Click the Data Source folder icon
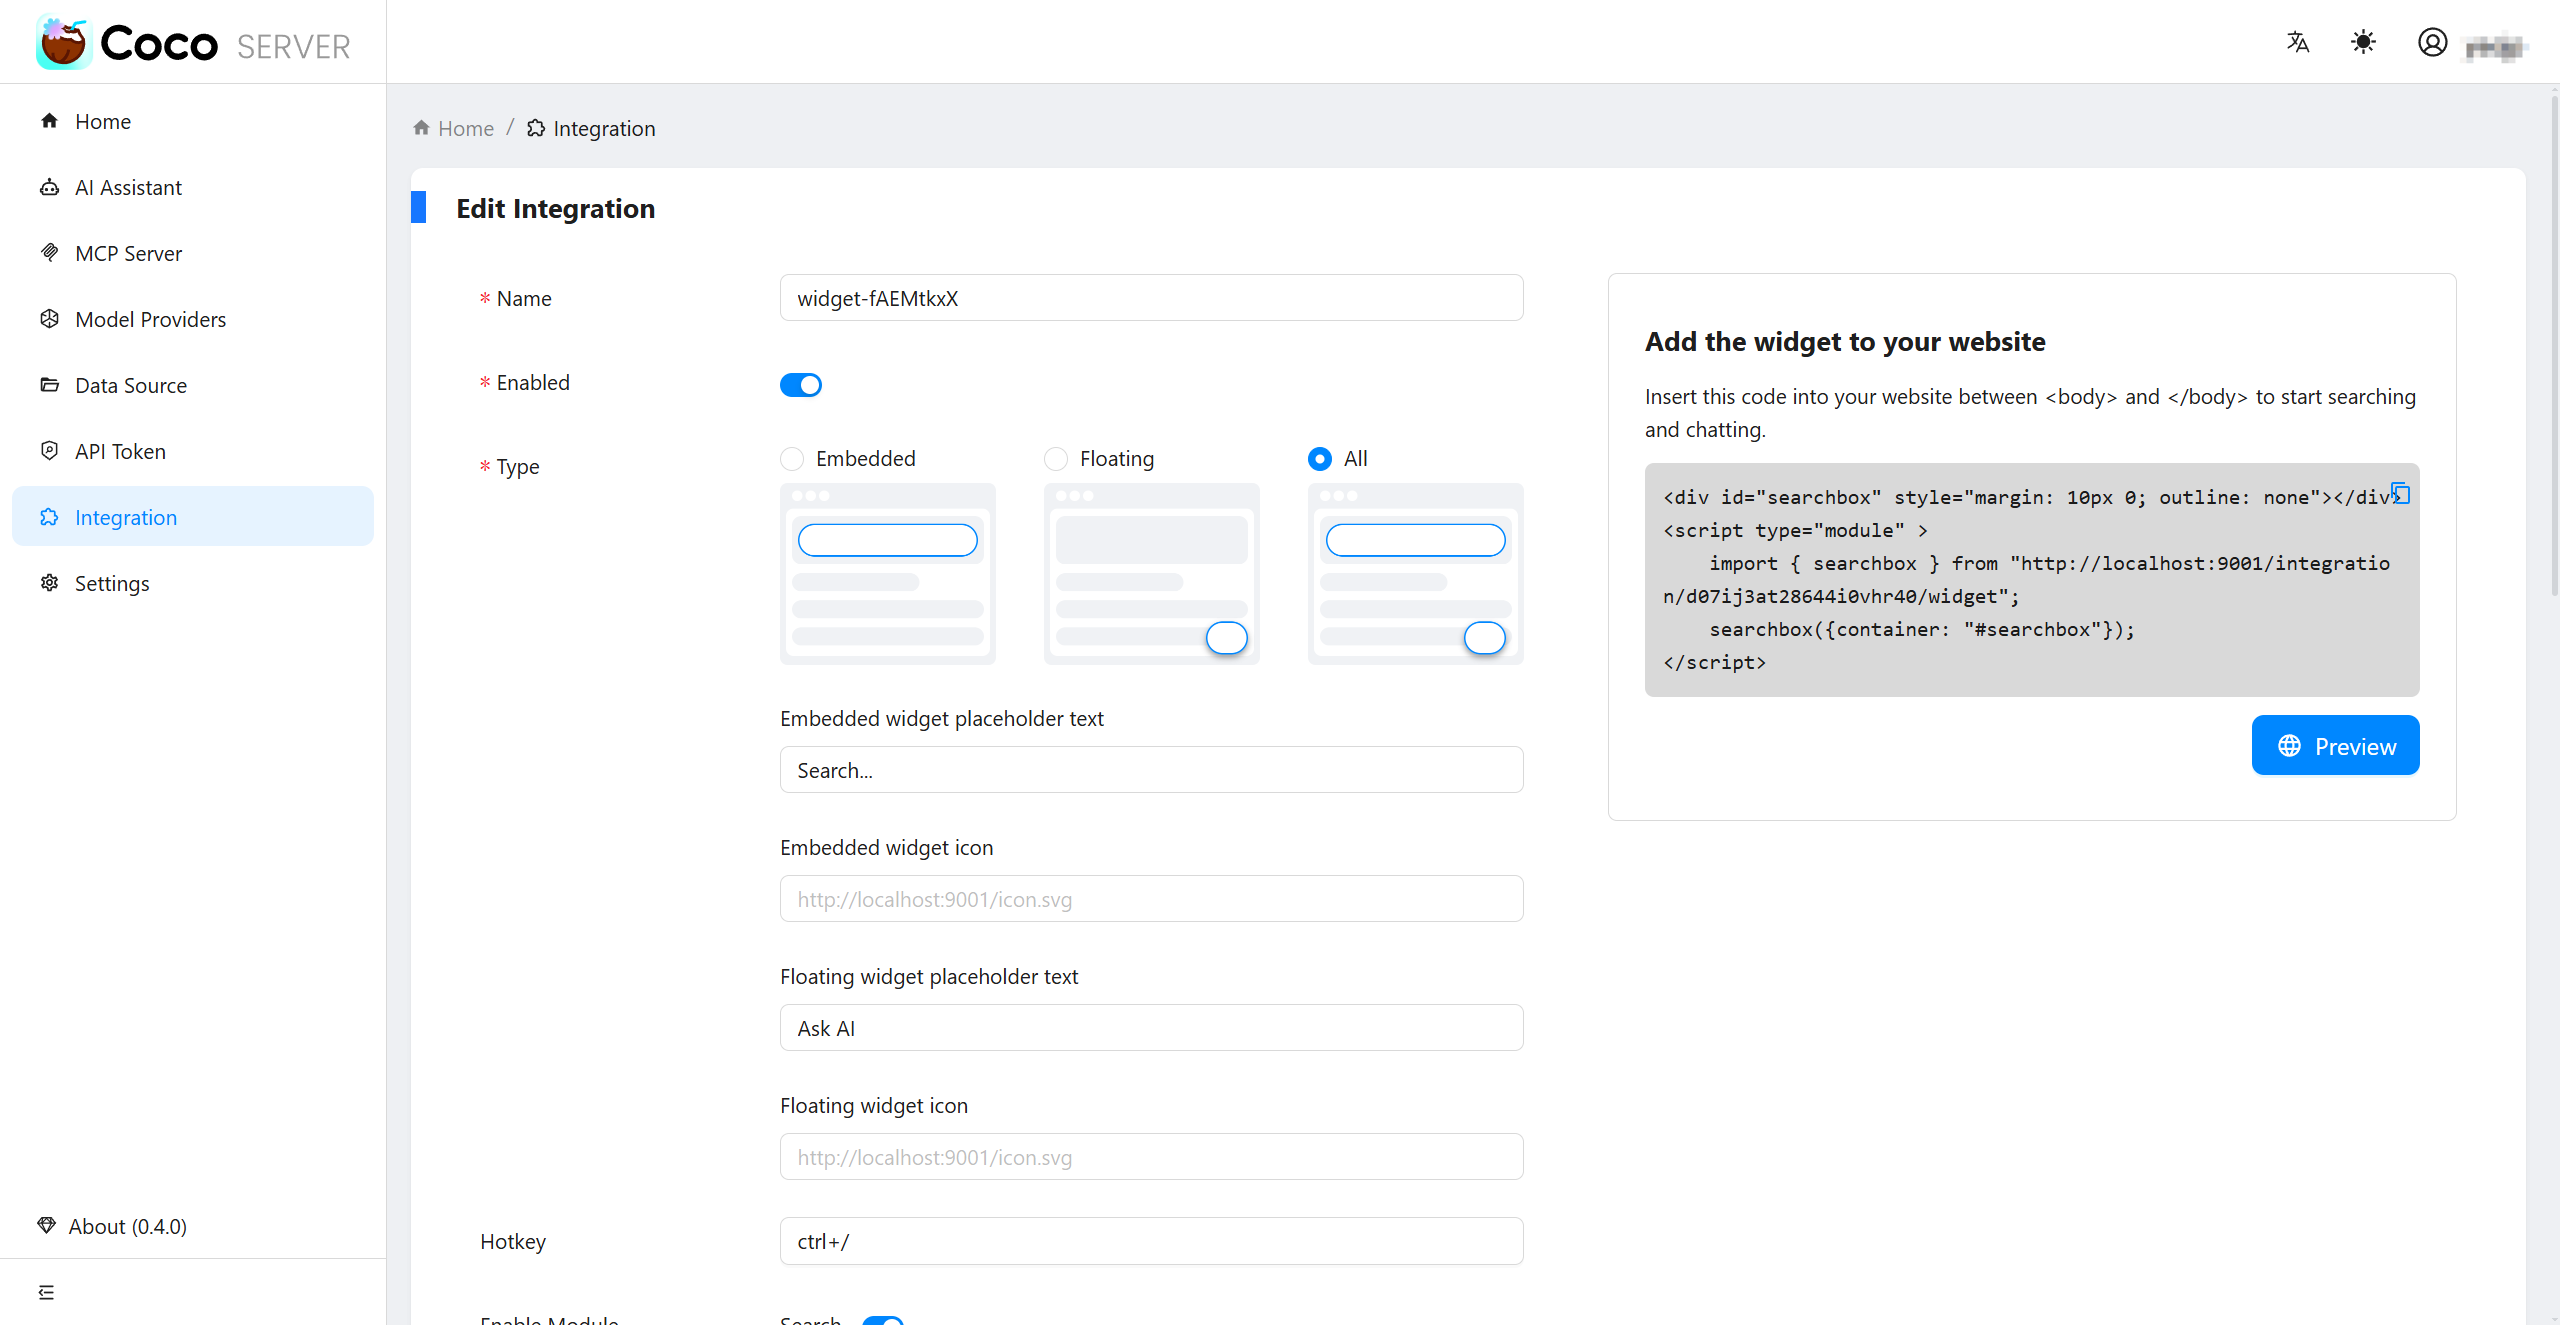Viewport: 2560px width, 1325px height. [x=49, y=385]
